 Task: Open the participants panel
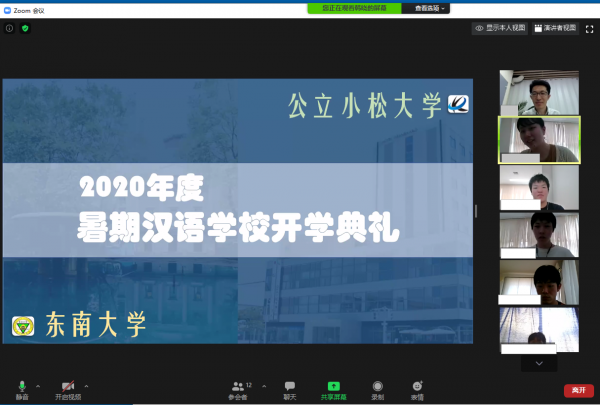point(240,390)
